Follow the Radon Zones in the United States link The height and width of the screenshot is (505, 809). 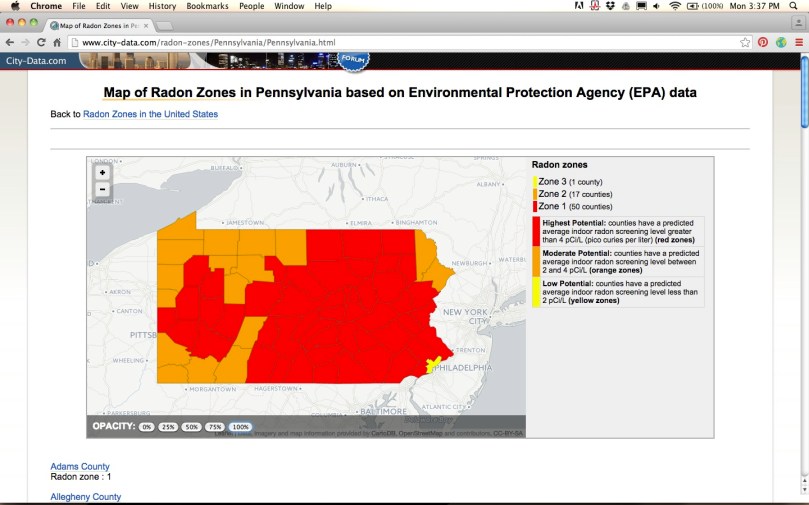(150, 114)
